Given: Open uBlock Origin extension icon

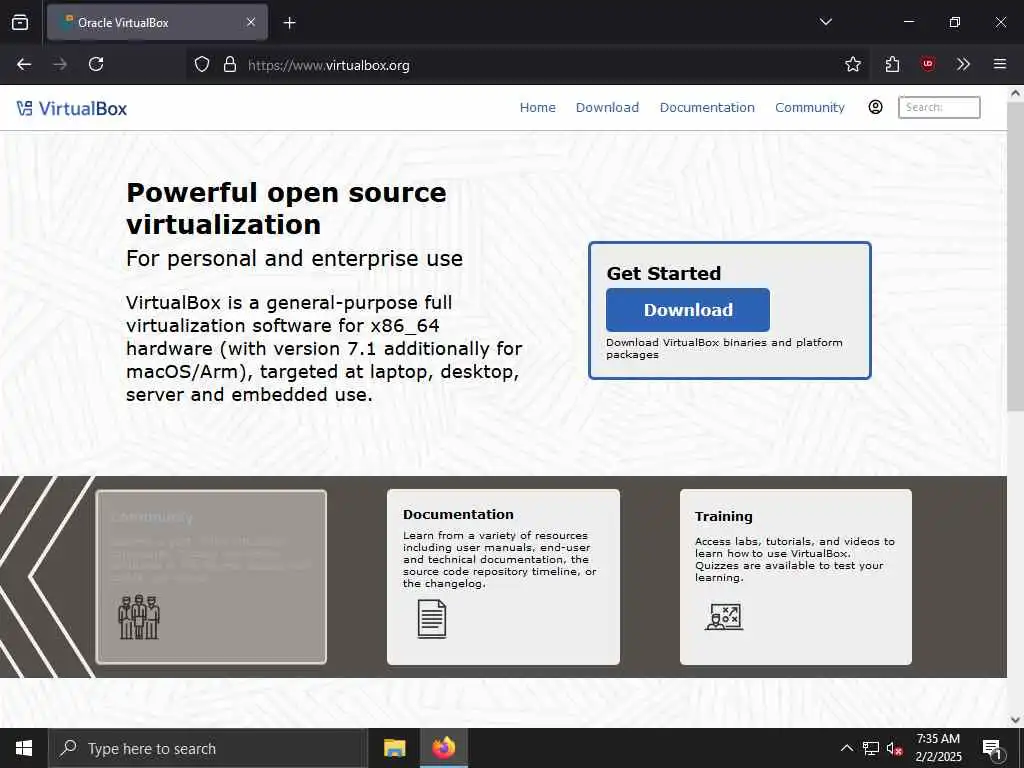Looking at the screenshot, I should pyautogui.click(x=927, y=64).
